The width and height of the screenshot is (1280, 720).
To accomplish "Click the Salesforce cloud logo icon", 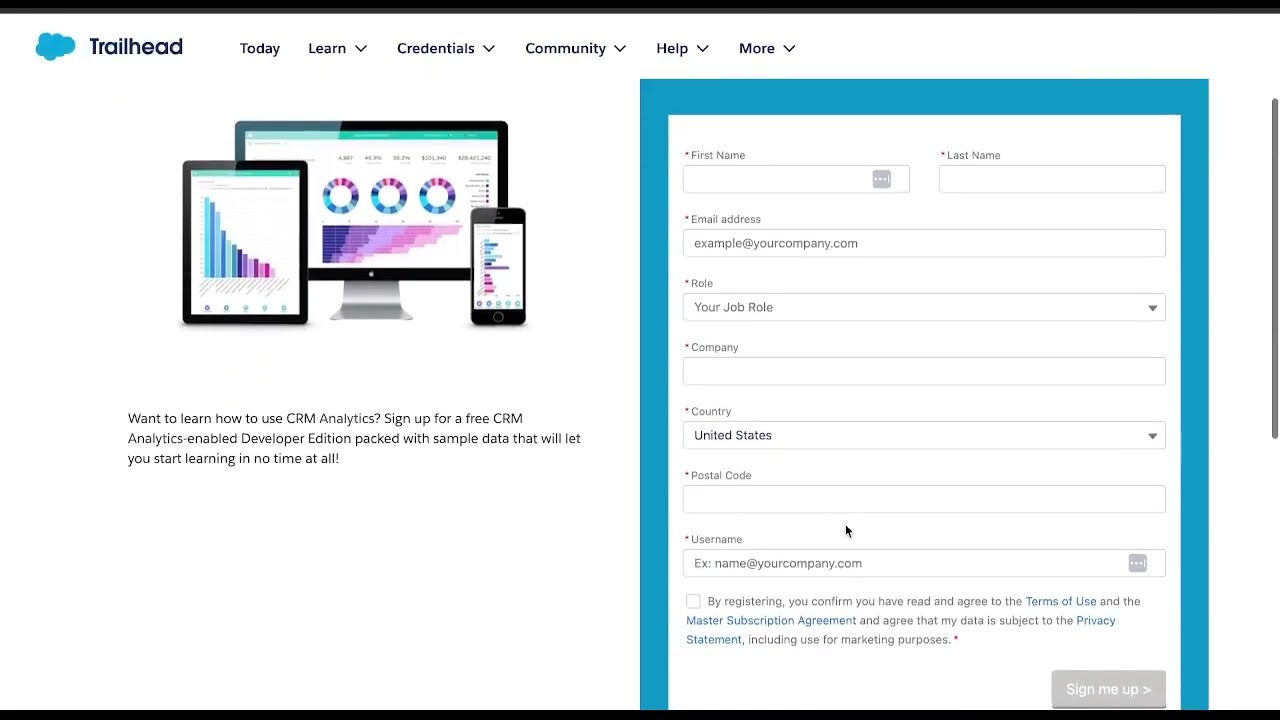I will (x=55, y=47).
